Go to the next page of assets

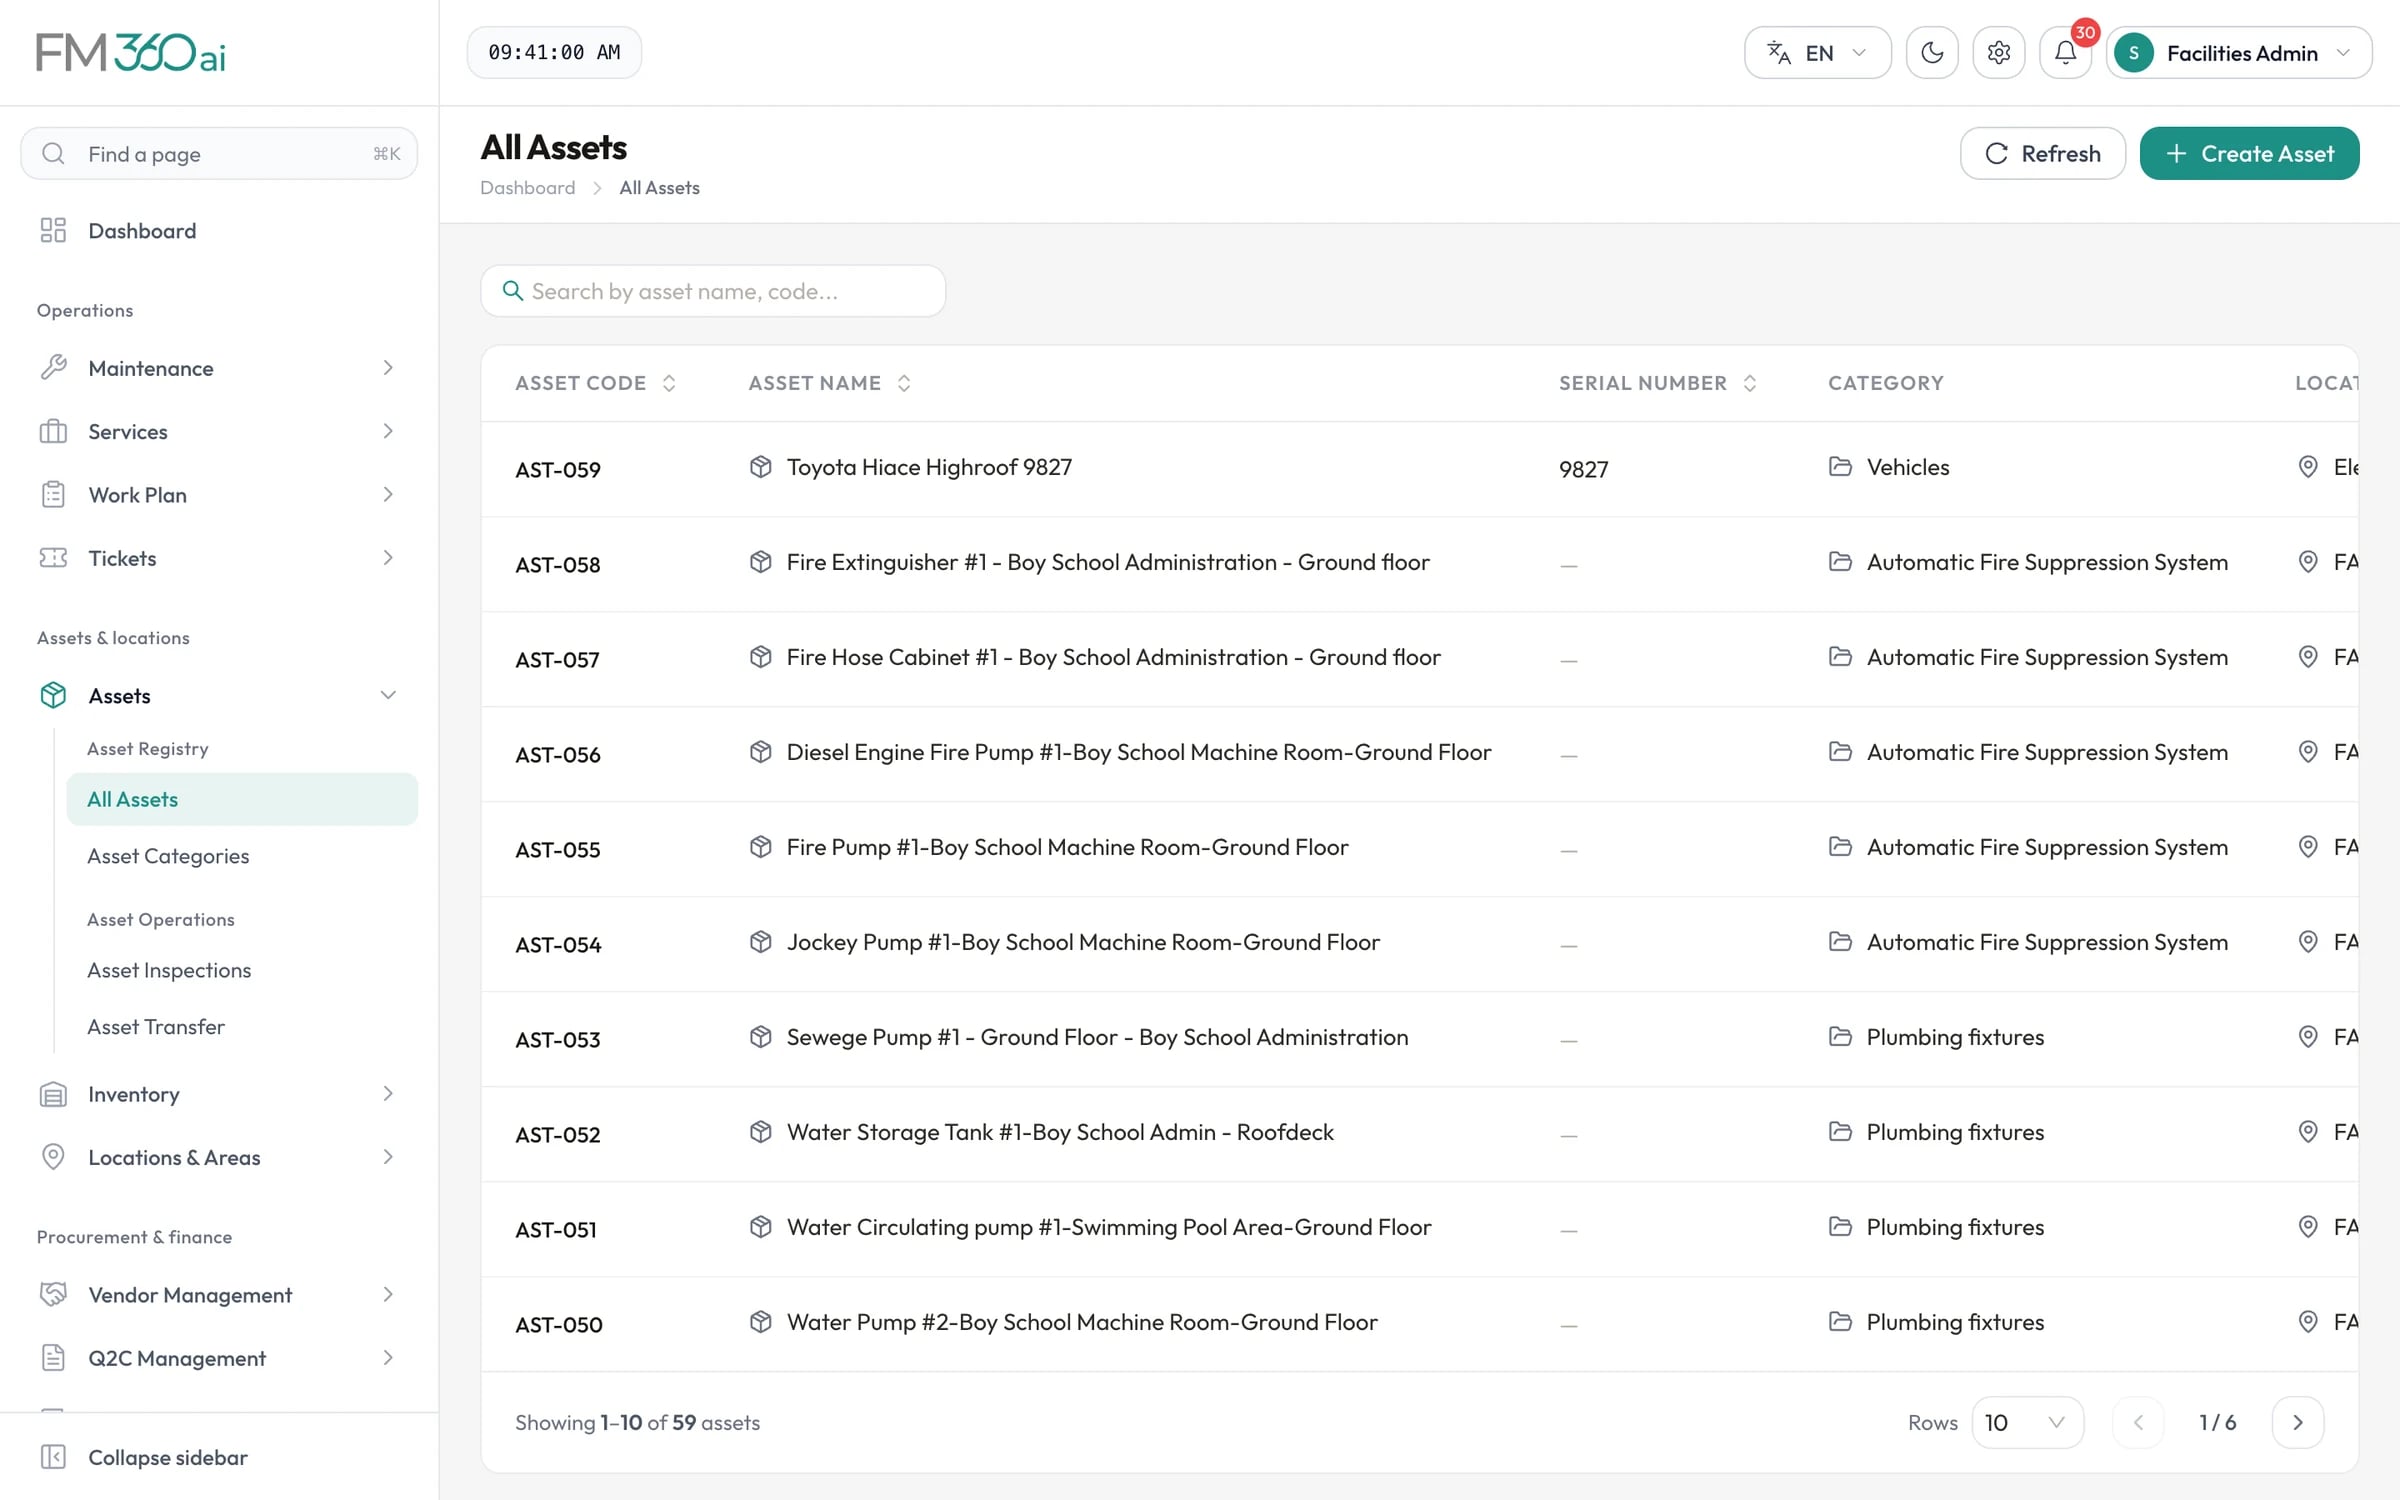coord(2297,1422)
